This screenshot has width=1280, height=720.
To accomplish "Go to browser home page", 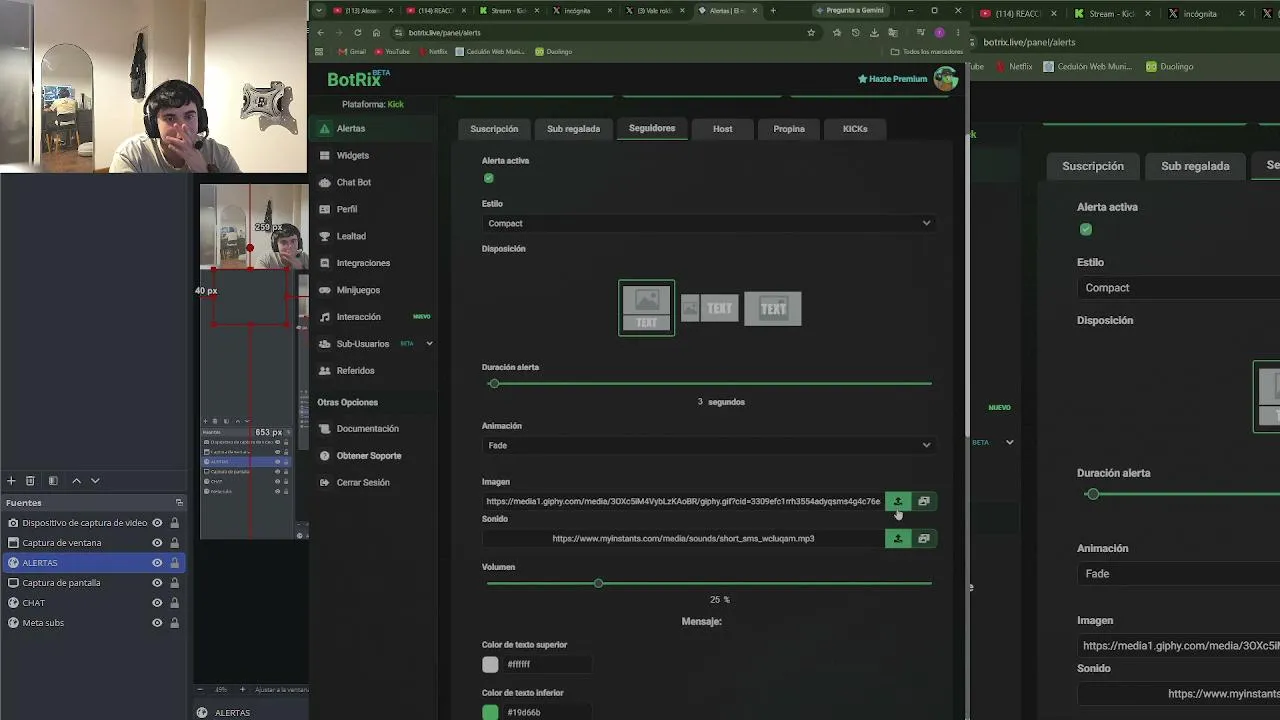I will click(376, 32).
